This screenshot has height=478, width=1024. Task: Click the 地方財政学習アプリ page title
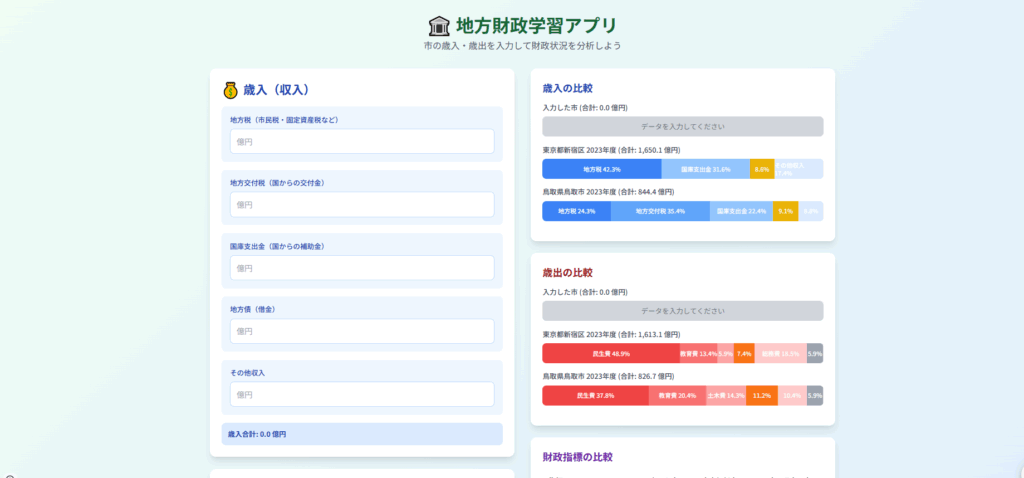(536, 26)
